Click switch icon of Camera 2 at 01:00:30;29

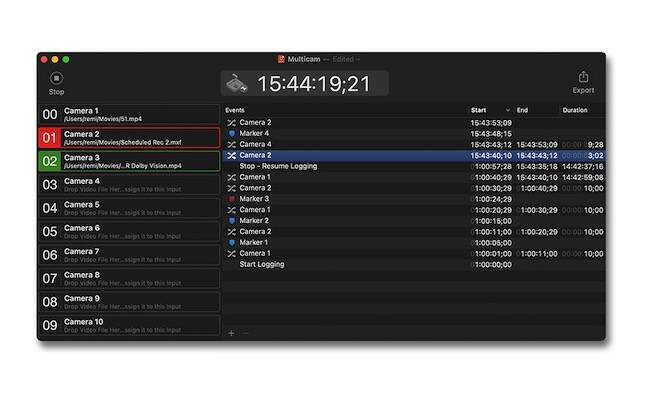[231, 188]
